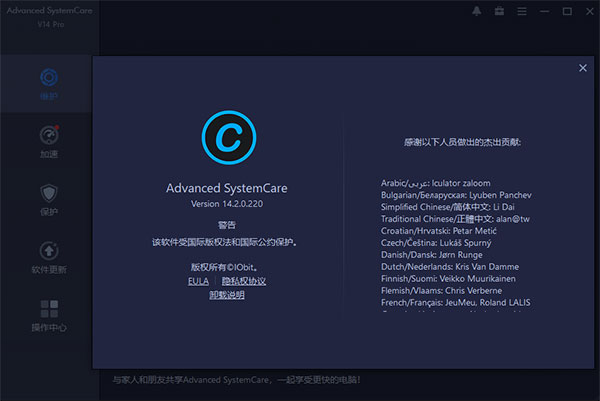Select the Finnish Veikko Muurikainen credit
Viewport: 600px width, 401px height.
(448, 279)
